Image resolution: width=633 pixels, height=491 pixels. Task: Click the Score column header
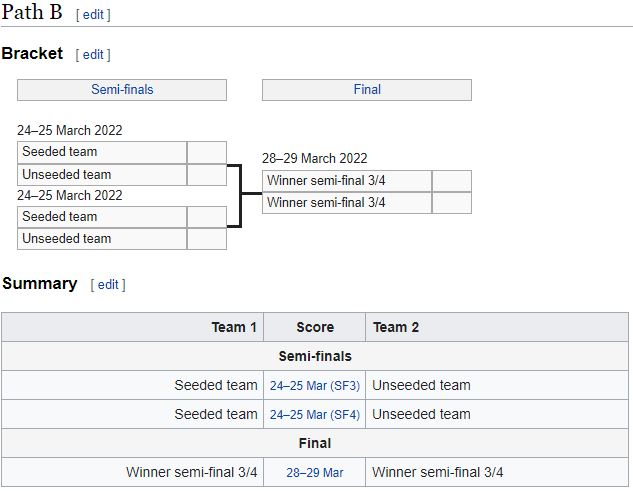314,327
